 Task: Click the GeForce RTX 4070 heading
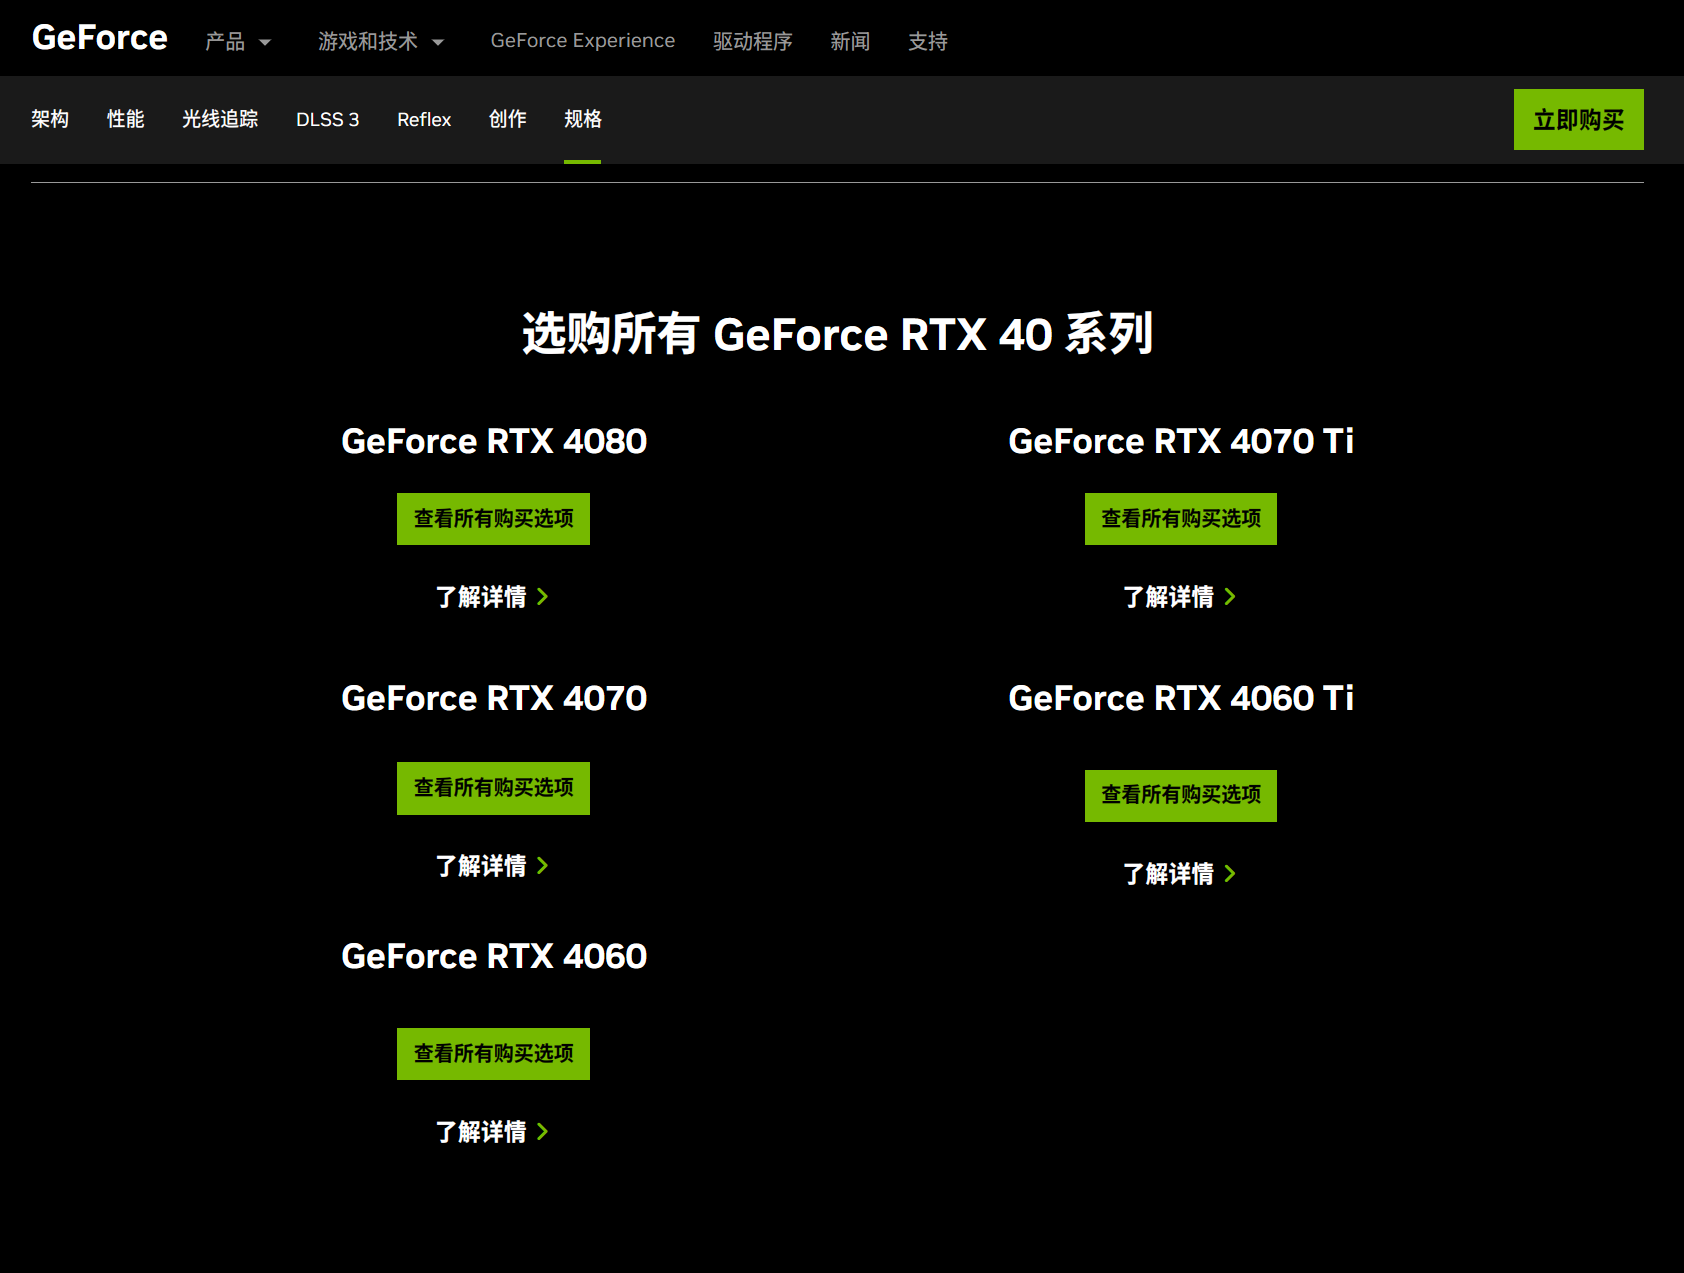click(x=494, y=698)
